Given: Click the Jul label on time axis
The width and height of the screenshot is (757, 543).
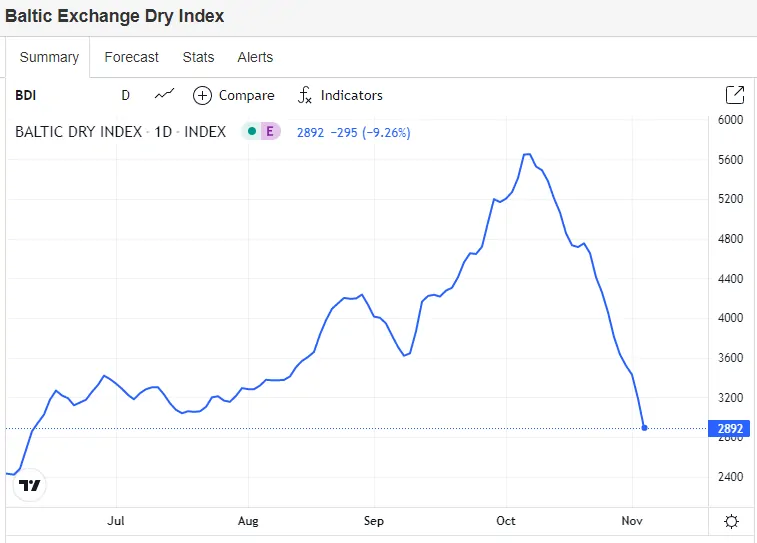Looking at the screenshot, I should click(x=116, y=521).
